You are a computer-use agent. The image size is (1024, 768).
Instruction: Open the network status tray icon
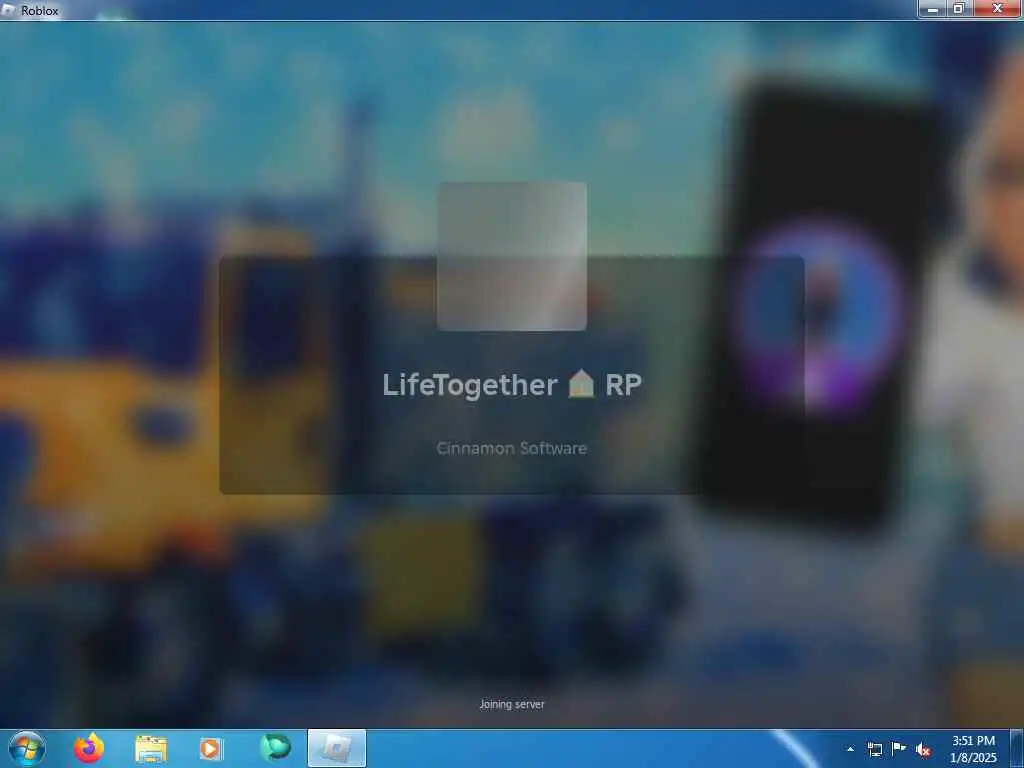pyautogui.click(x=874, y=749)
